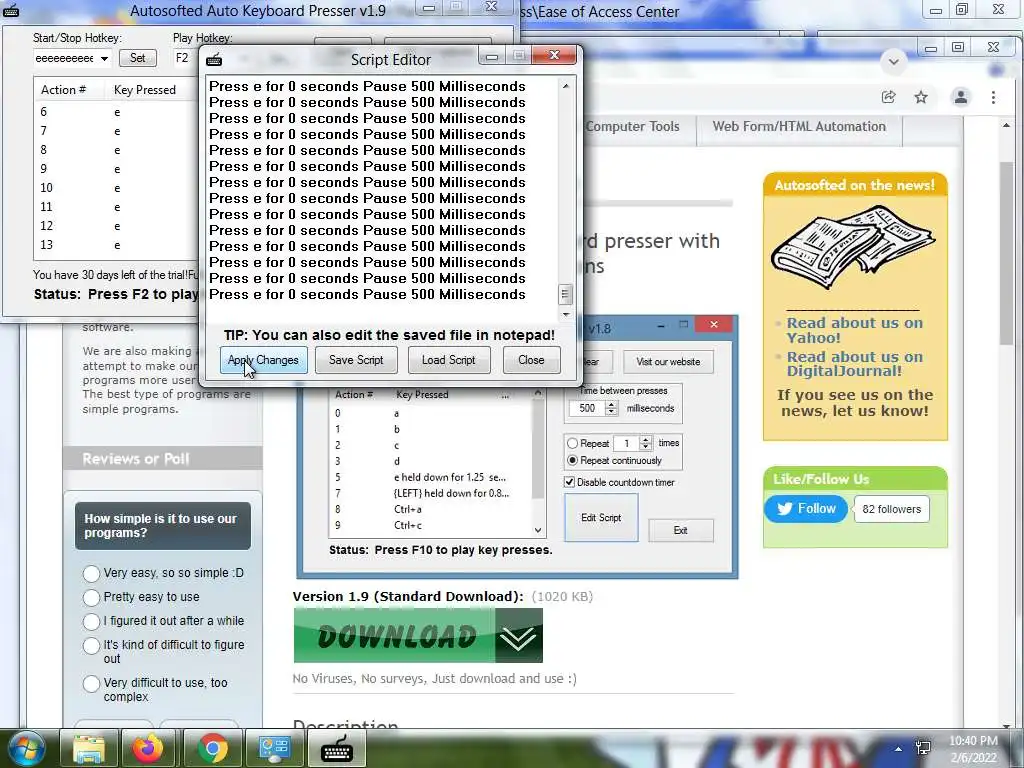Click the Script Editor scrollbar up arrow
Viewport: 1024px width, 768px height.
566,86
